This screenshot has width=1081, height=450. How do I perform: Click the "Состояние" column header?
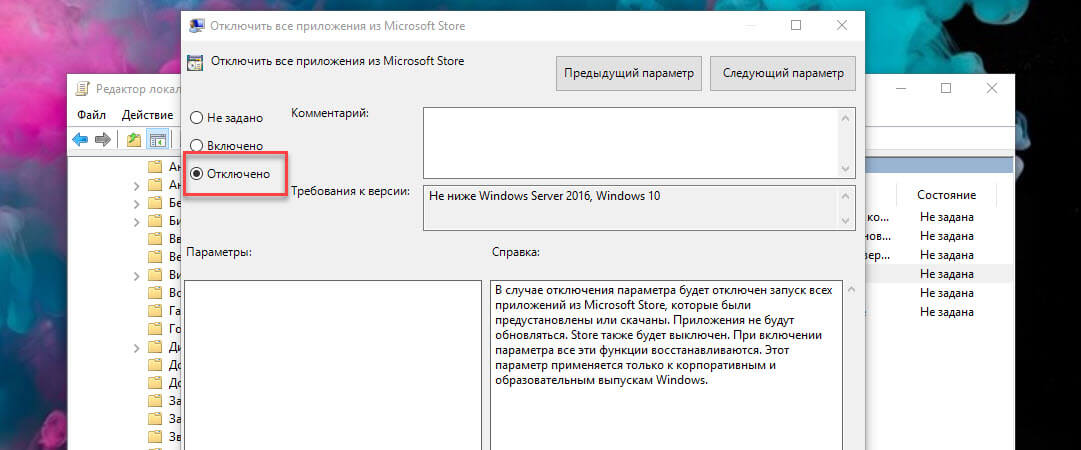click(x=946, y=195)
